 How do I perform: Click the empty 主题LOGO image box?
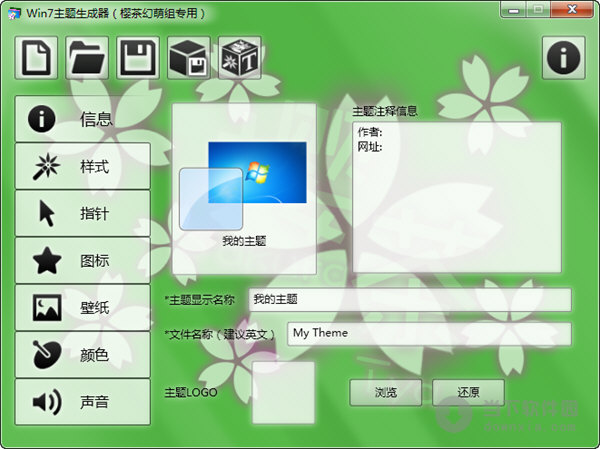click(x=284, y=392)
